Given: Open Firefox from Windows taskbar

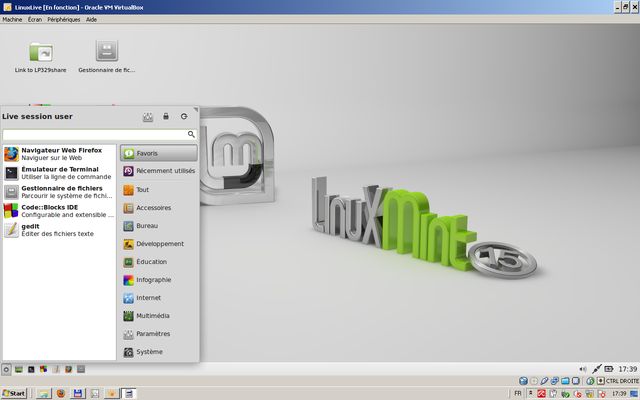Looking at the screenshot, I should coord(61,393).
